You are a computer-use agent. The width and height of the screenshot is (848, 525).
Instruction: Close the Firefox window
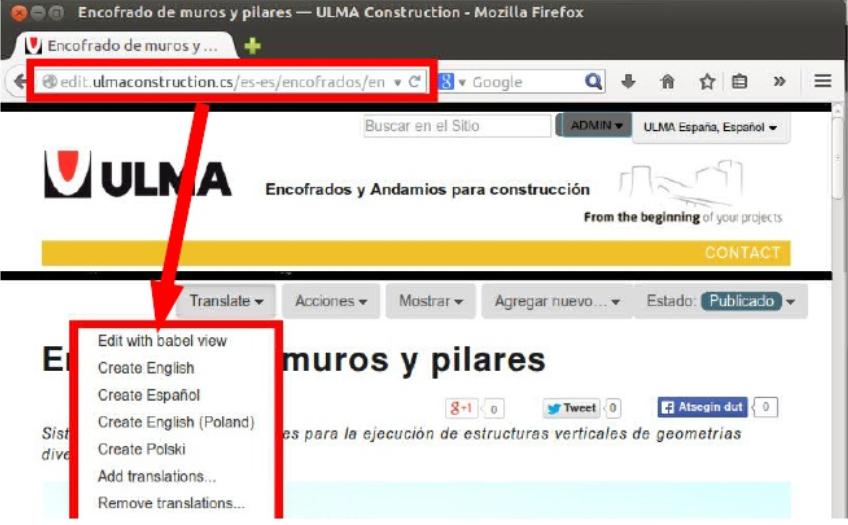[x=18, y=12]
